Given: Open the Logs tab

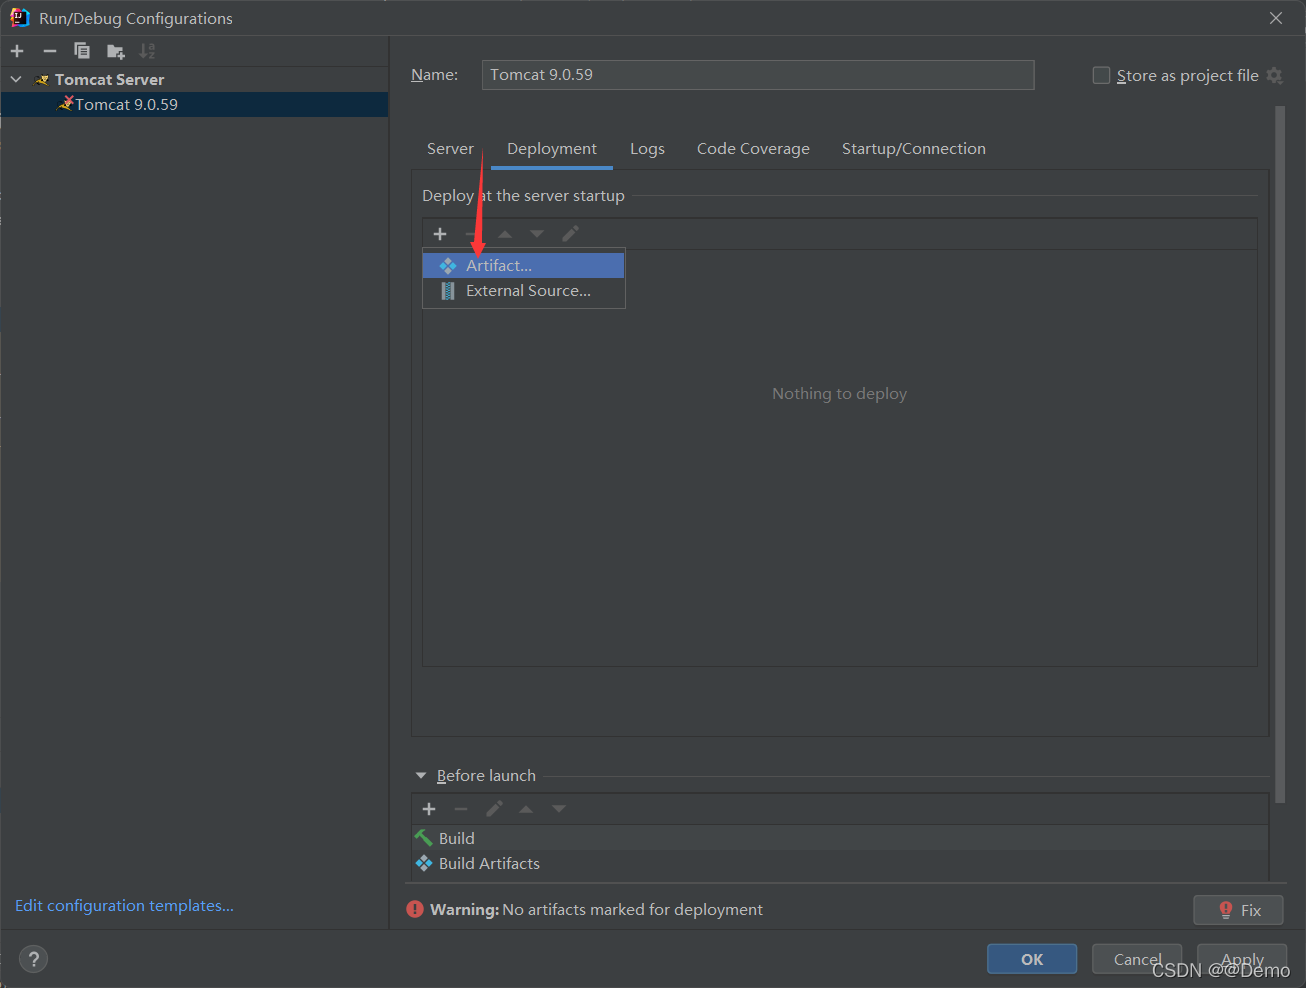Looking at the screenshot, I should [x=647, y=148].
